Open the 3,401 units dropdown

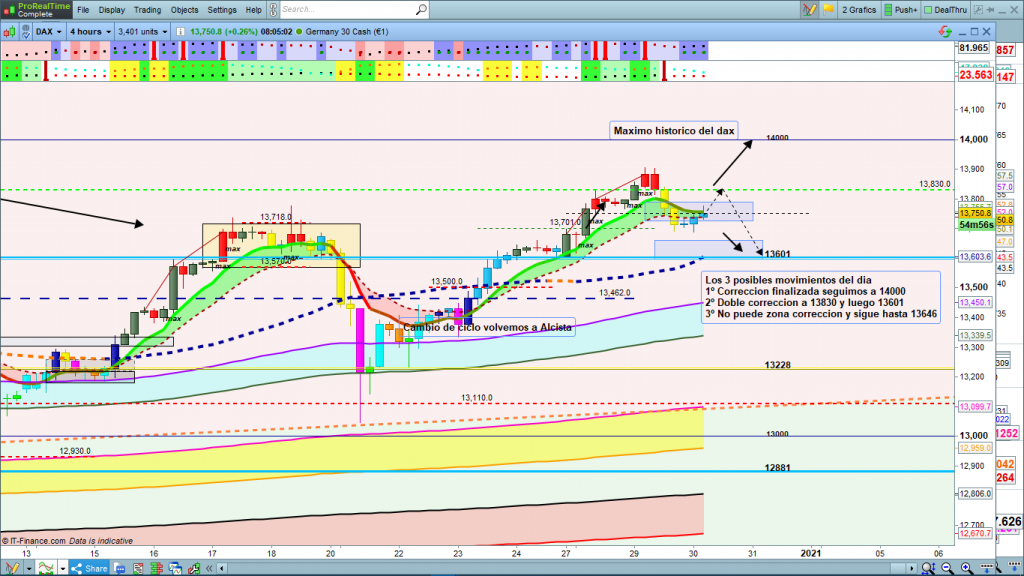pyautogui.click(x=141, y=31)
